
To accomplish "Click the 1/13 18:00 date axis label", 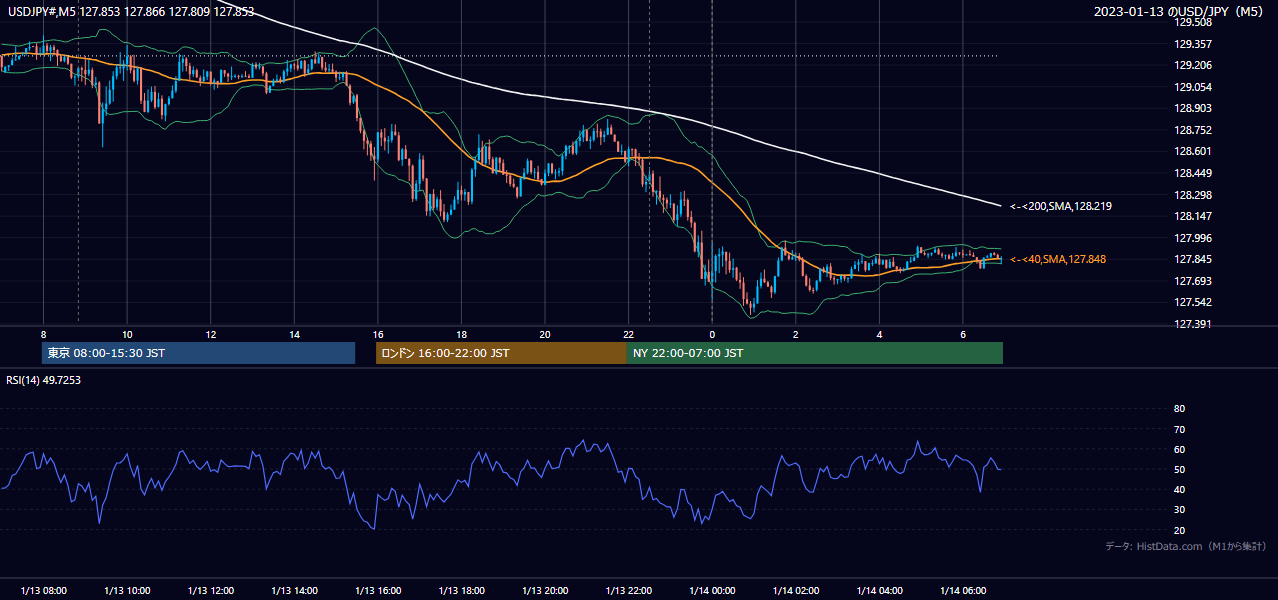I will point(461,591).
